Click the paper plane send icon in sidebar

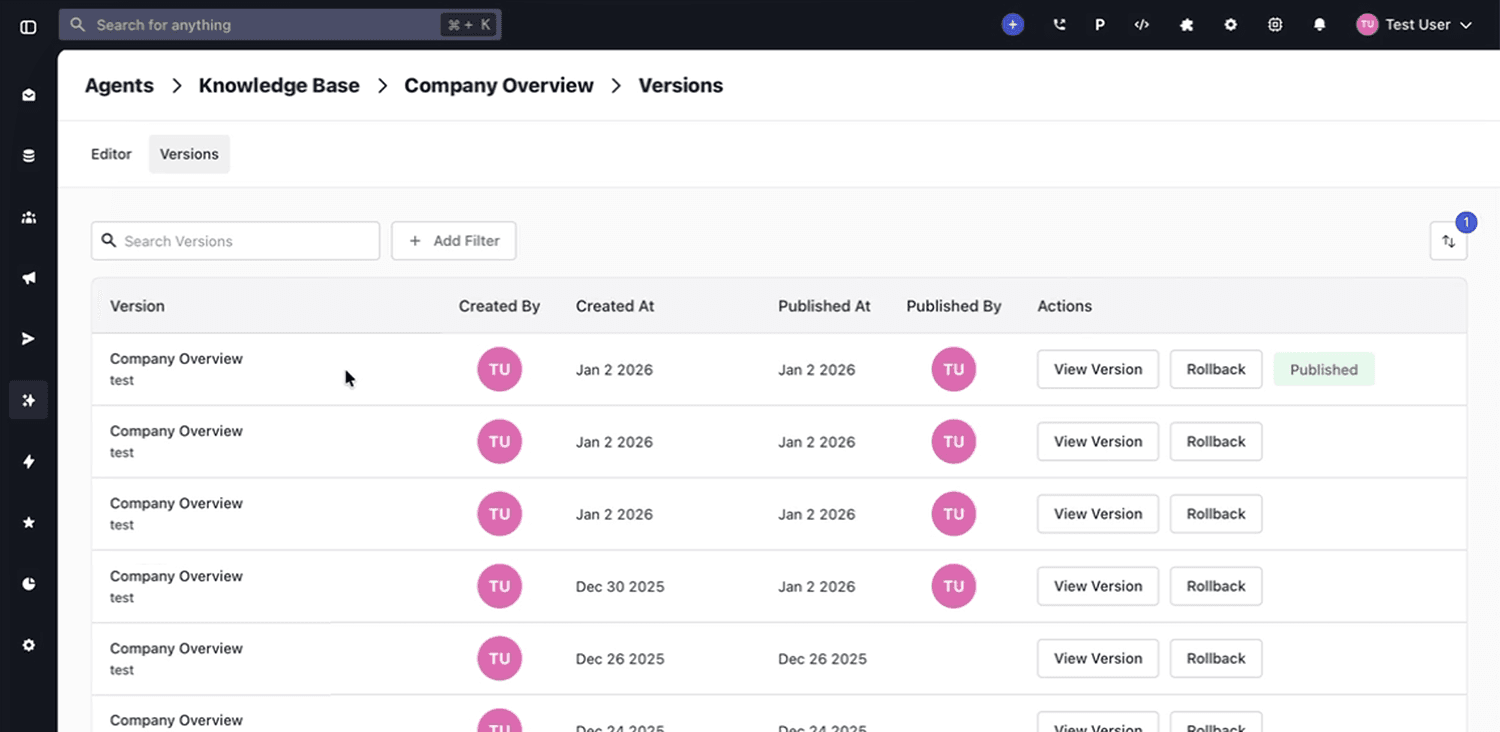click(27, 338)
